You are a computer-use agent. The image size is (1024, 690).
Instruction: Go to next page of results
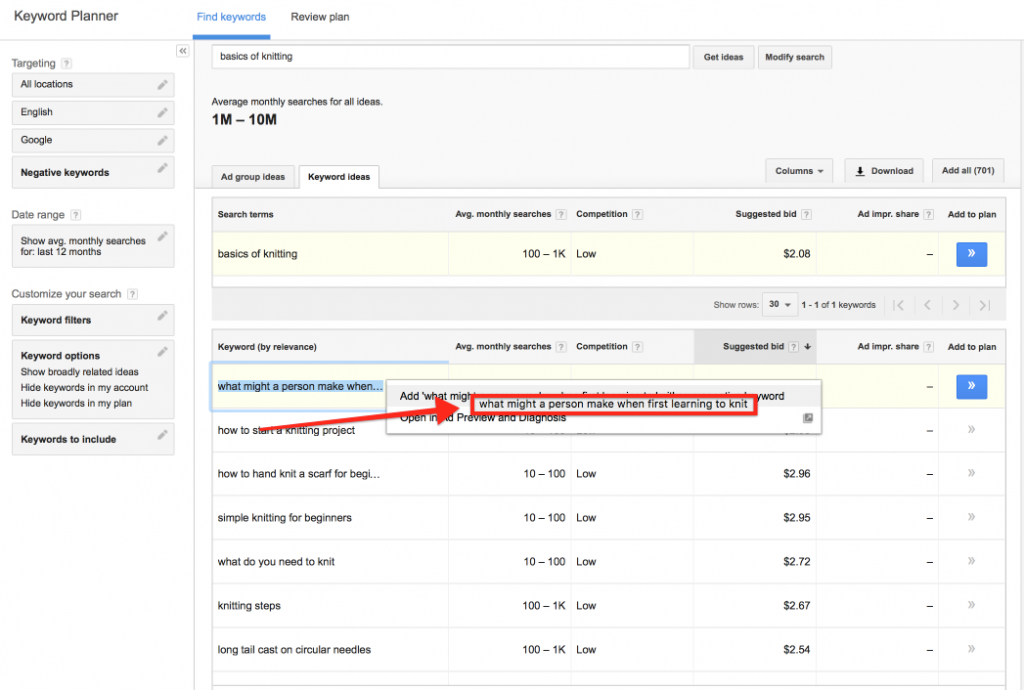coord(955,305)
